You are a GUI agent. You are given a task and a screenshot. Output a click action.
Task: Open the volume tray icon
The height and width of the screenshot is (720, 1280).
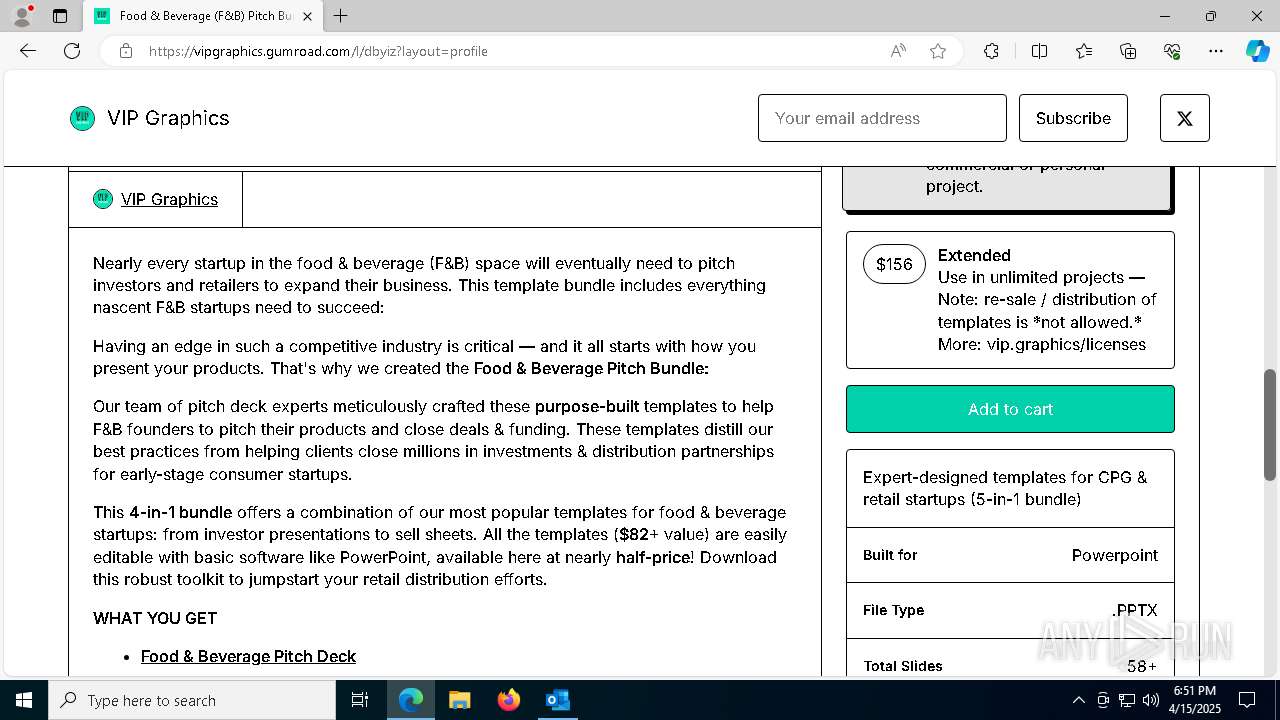tap(1150, 700)
